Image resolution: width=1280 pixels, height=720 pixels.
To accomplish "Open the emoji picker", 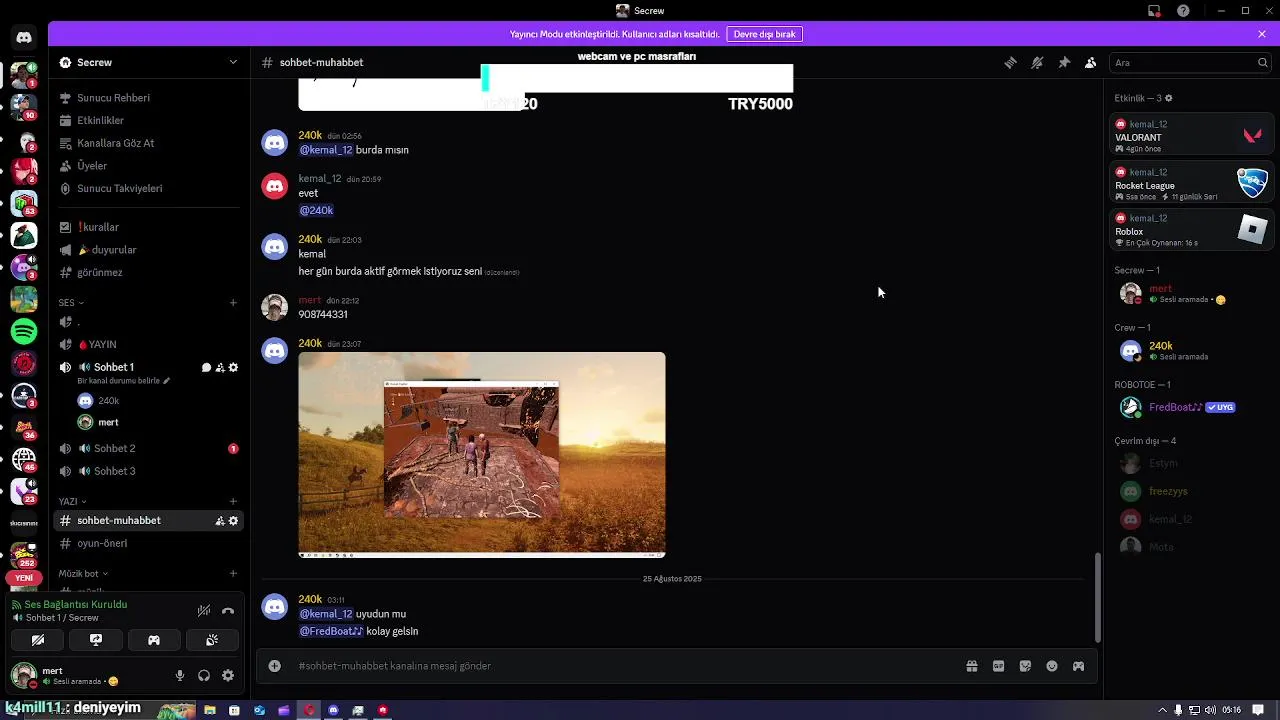I will (1052, 666).
